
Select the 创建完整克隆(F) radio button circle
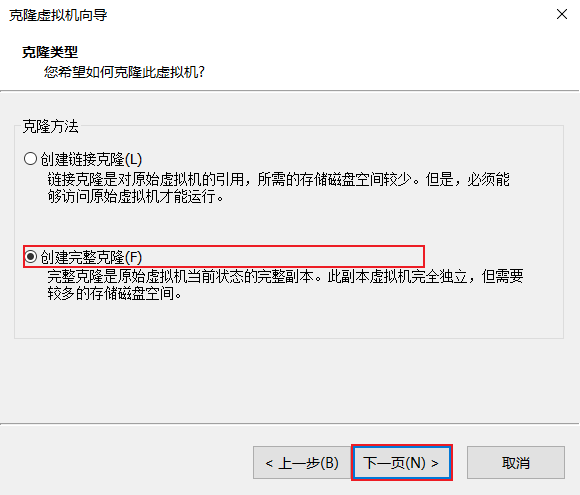(31, 256)
